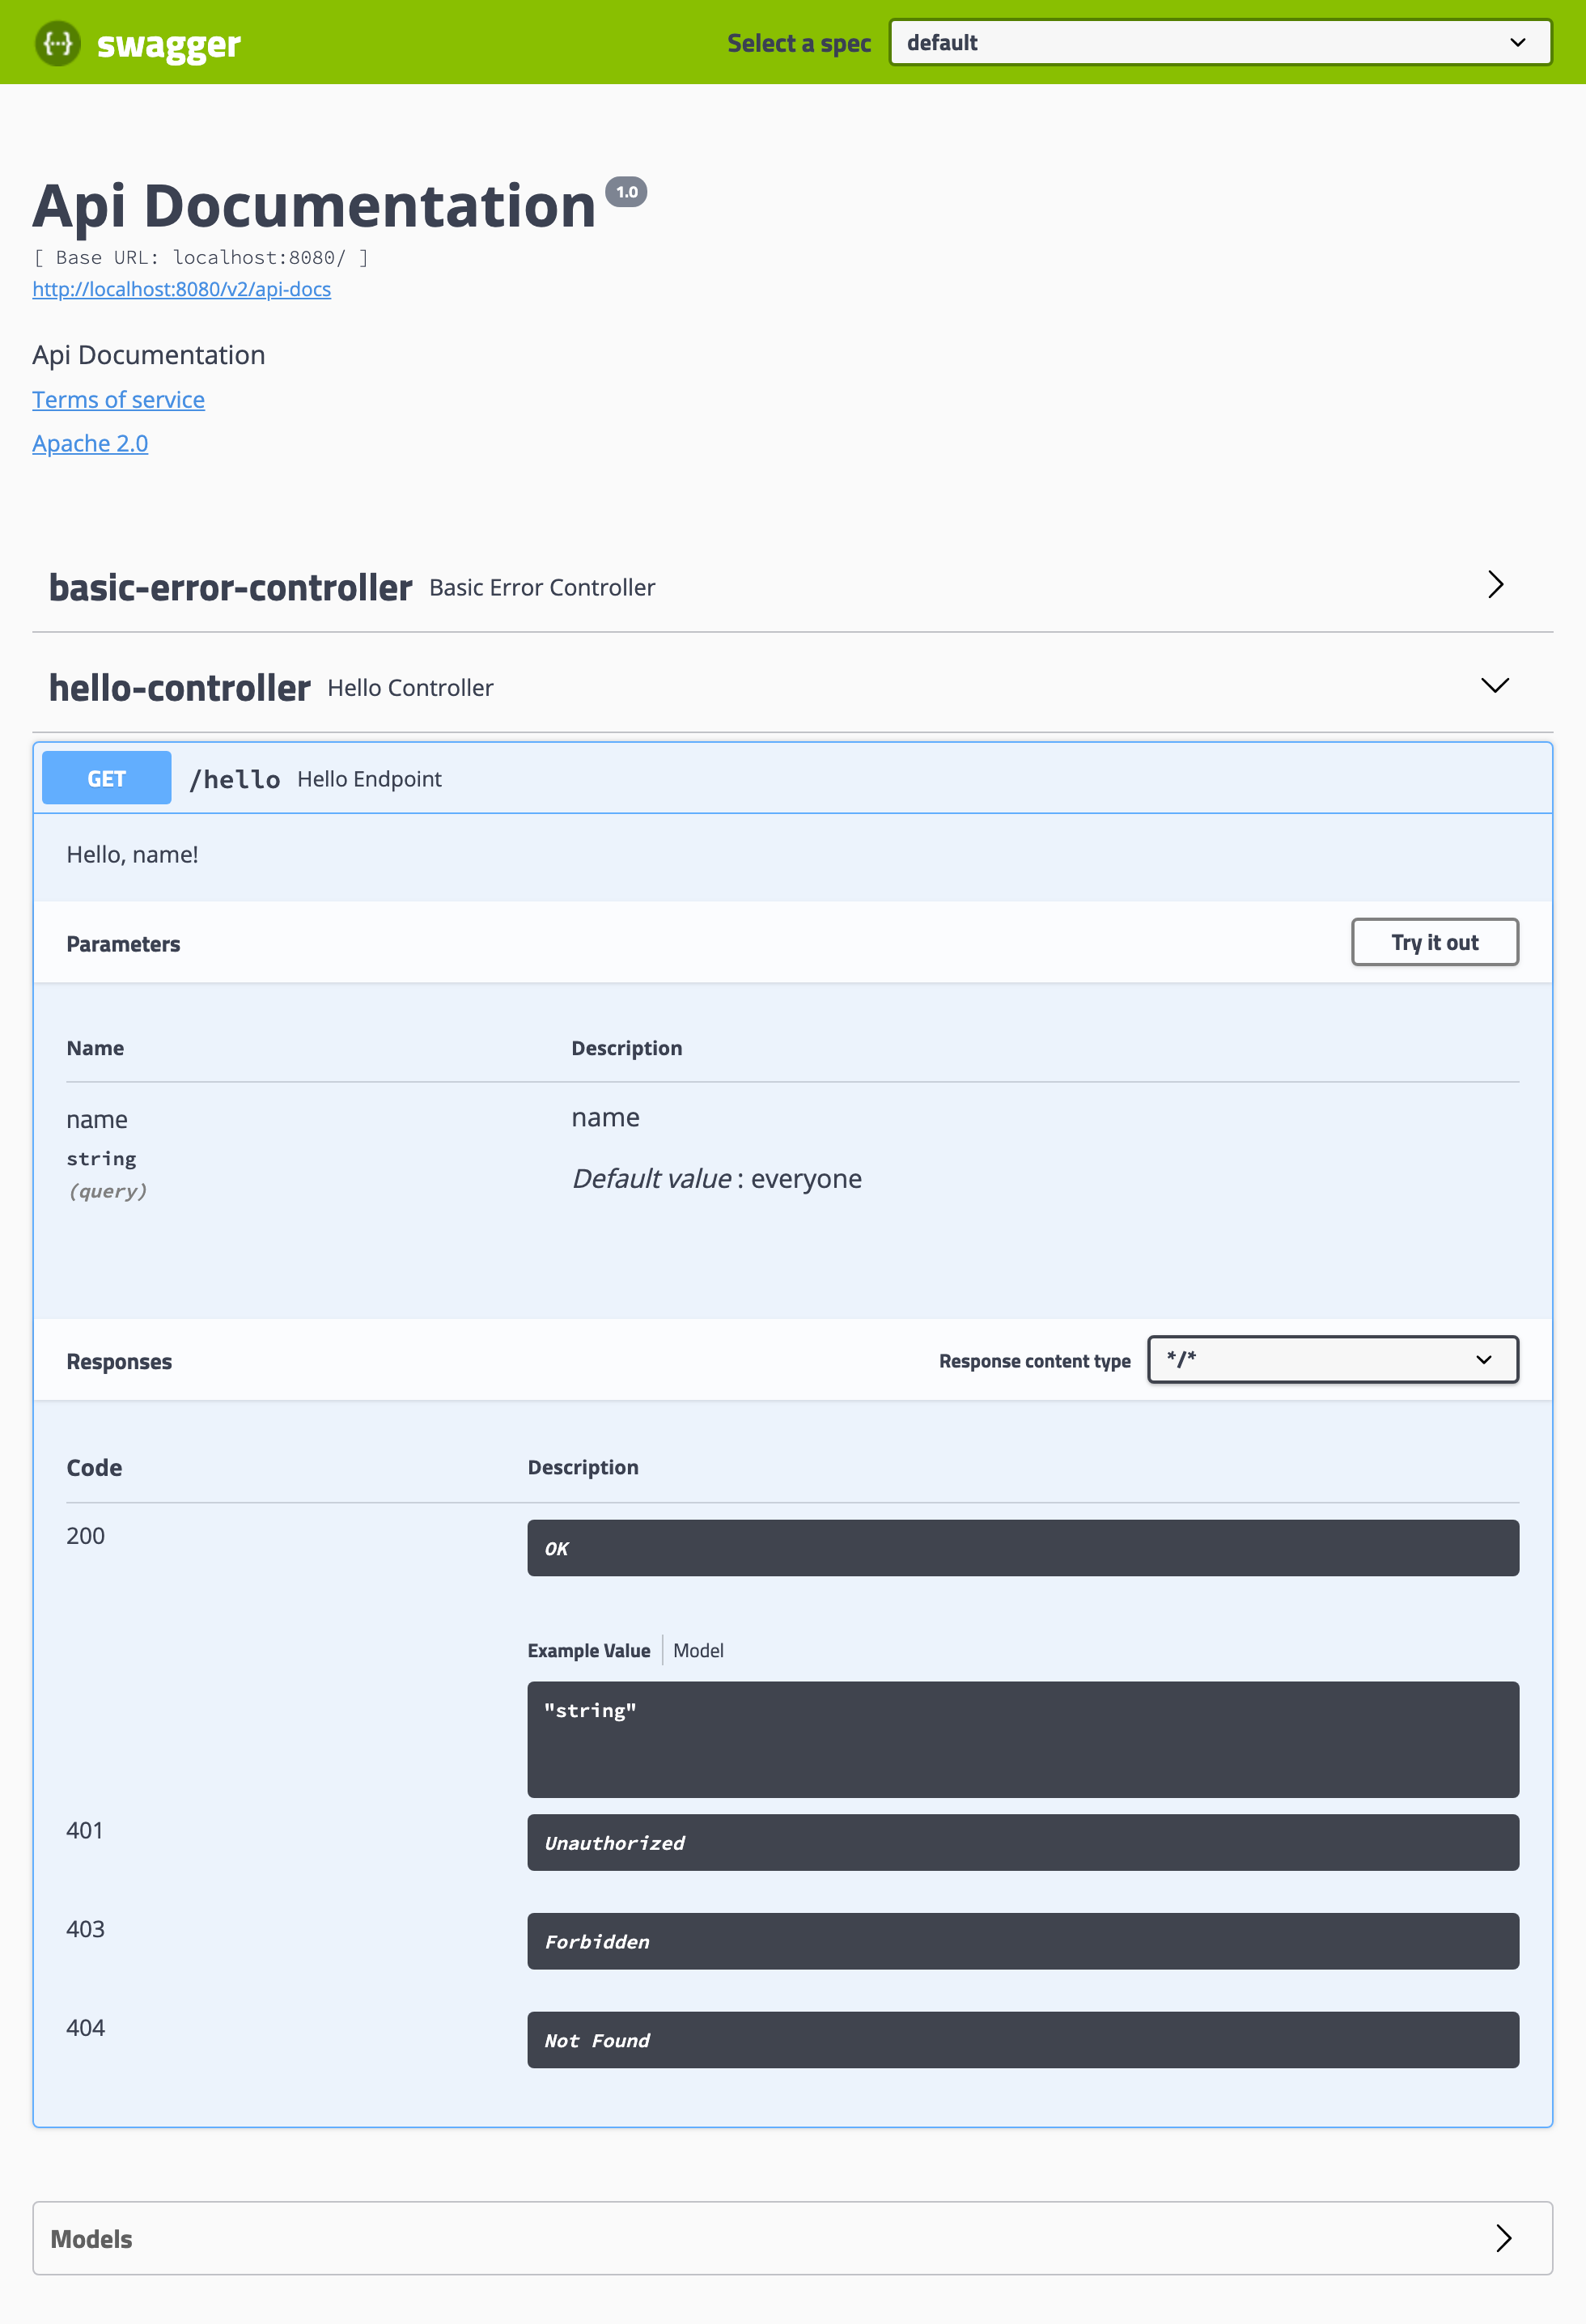Click the 1.0 version badge
This screenshot has height=2324, width=1586.
point(626,192)
